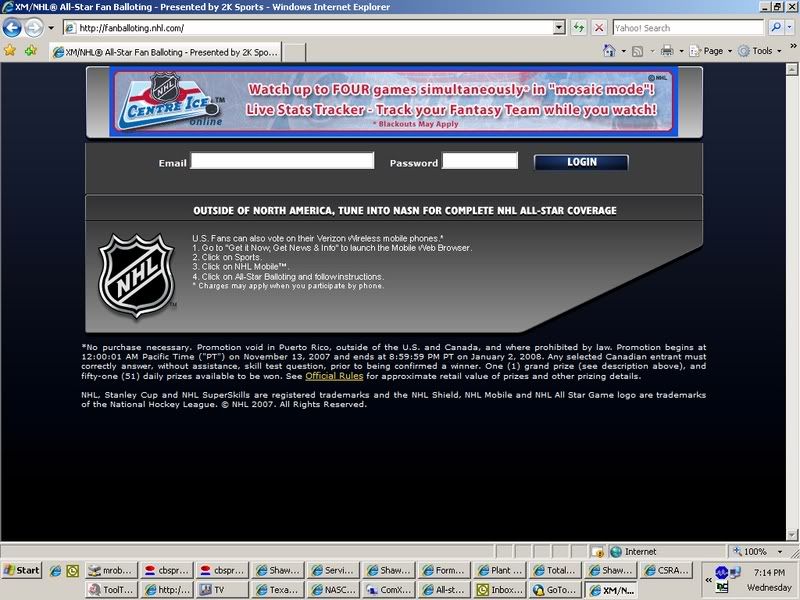Viewport: 800px width, 600px height.
Task: Click the Email input field
Action: [x=282, y=161]
